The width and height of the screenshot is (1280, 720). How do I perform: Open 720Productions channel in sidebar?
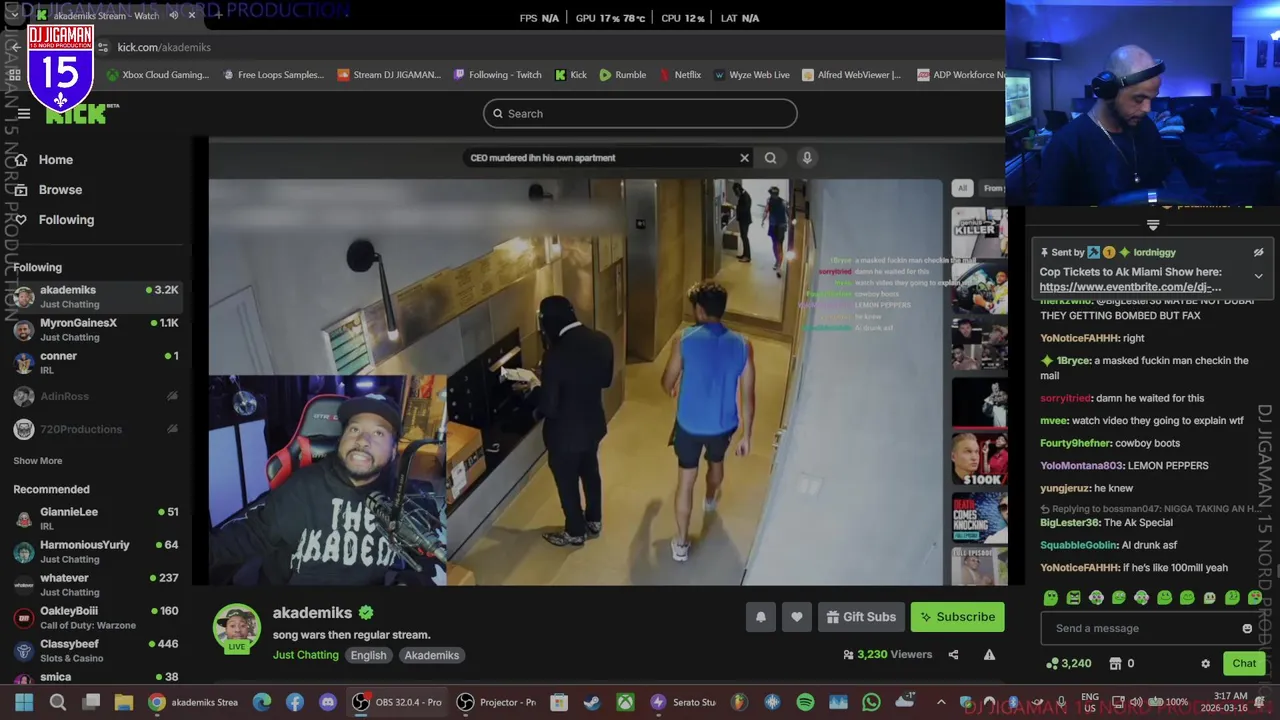coord(96,429)
